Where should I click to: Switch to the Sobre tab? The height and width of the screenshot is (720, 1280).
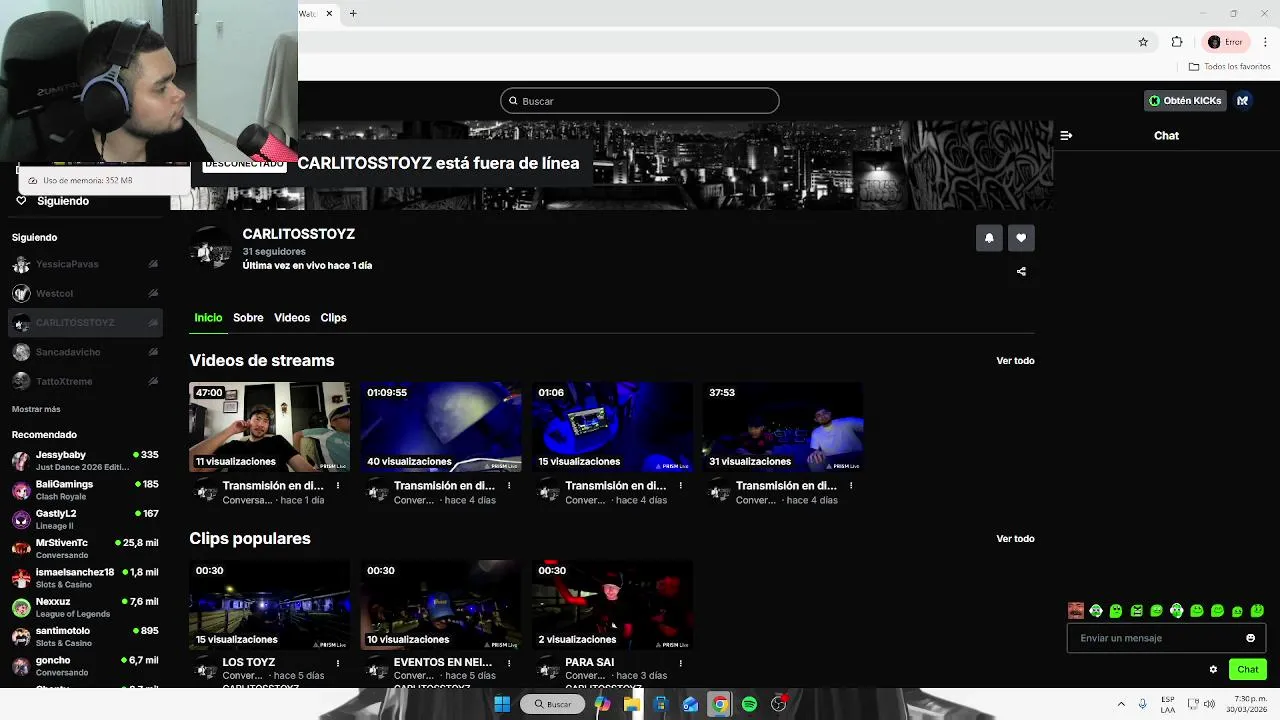248,318
